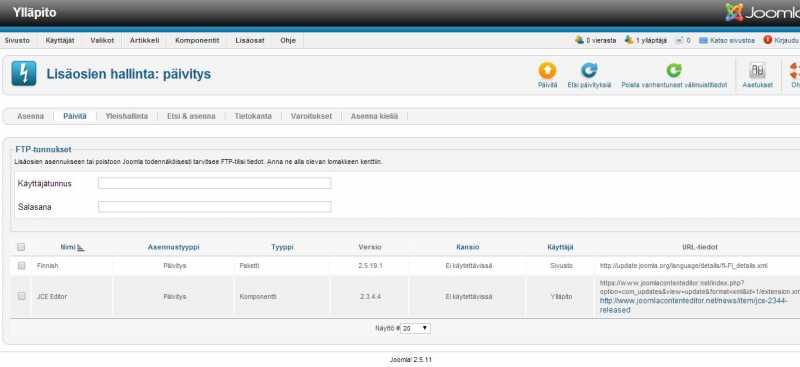800x367 pixels.
Task: Switch to the Päivitä tab
Action: (75, 116)
